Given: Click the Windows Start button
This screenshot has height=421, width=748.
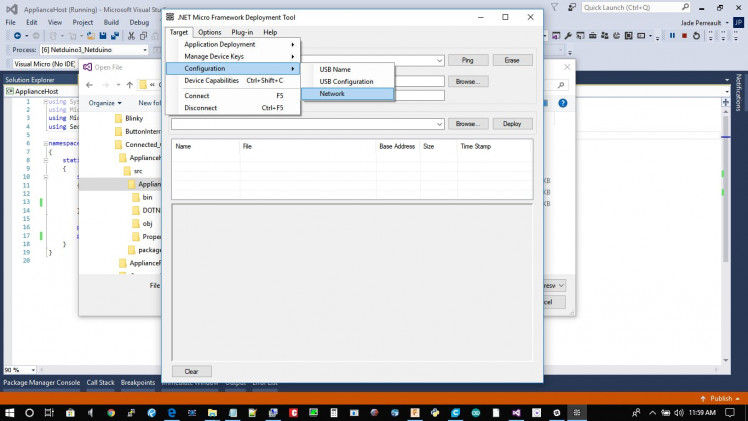Looking at the screenshot, I should (x=9, y=412).
